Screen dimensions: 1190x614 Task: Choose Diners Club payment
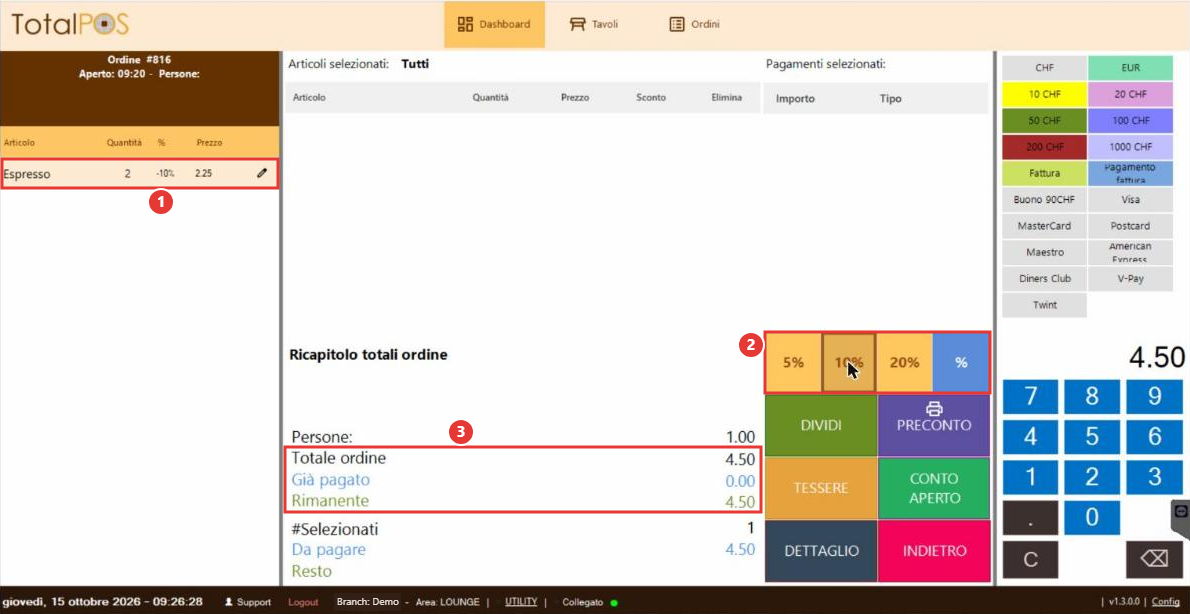(x=1044, y=279)
